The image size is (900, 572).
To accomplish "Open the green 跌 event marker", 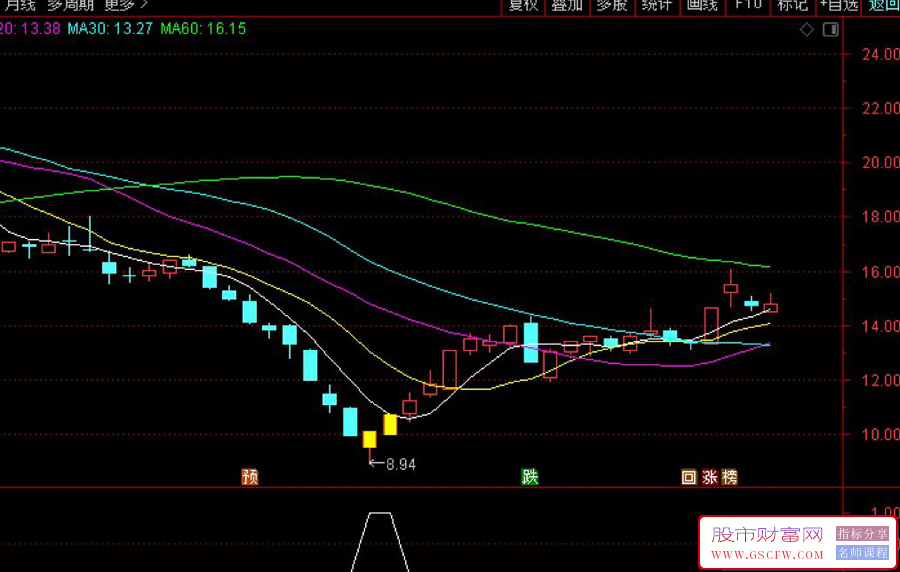I will pyautogui.click(x=530, y=477).
